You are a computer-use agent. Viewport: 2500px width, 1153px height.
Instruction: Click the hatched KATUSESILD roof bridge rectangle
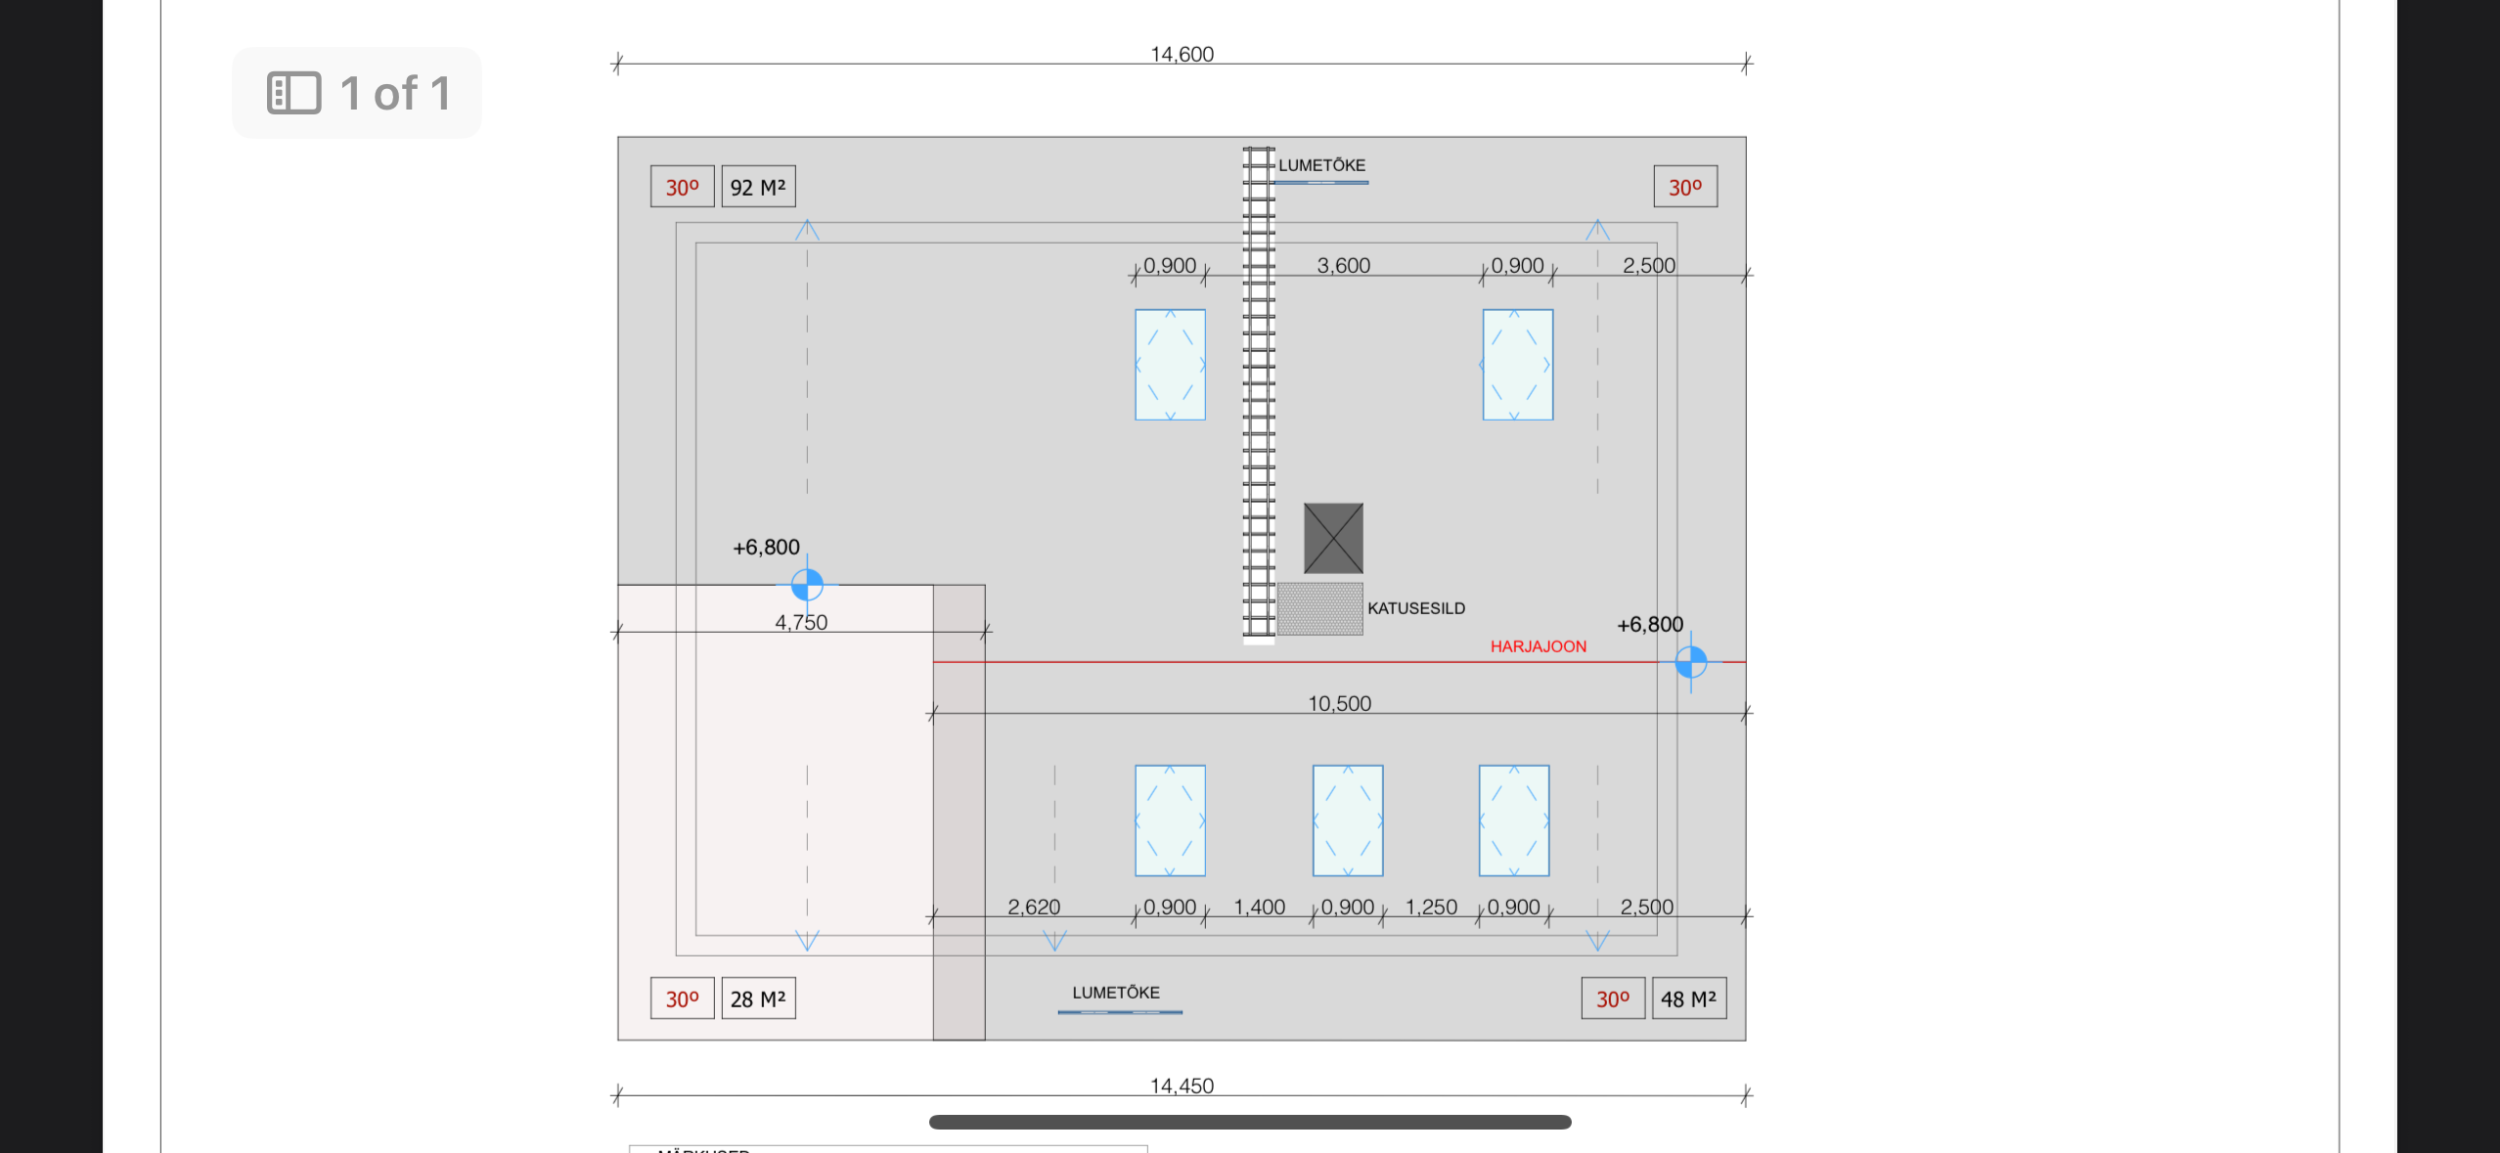click(1319, 609)
